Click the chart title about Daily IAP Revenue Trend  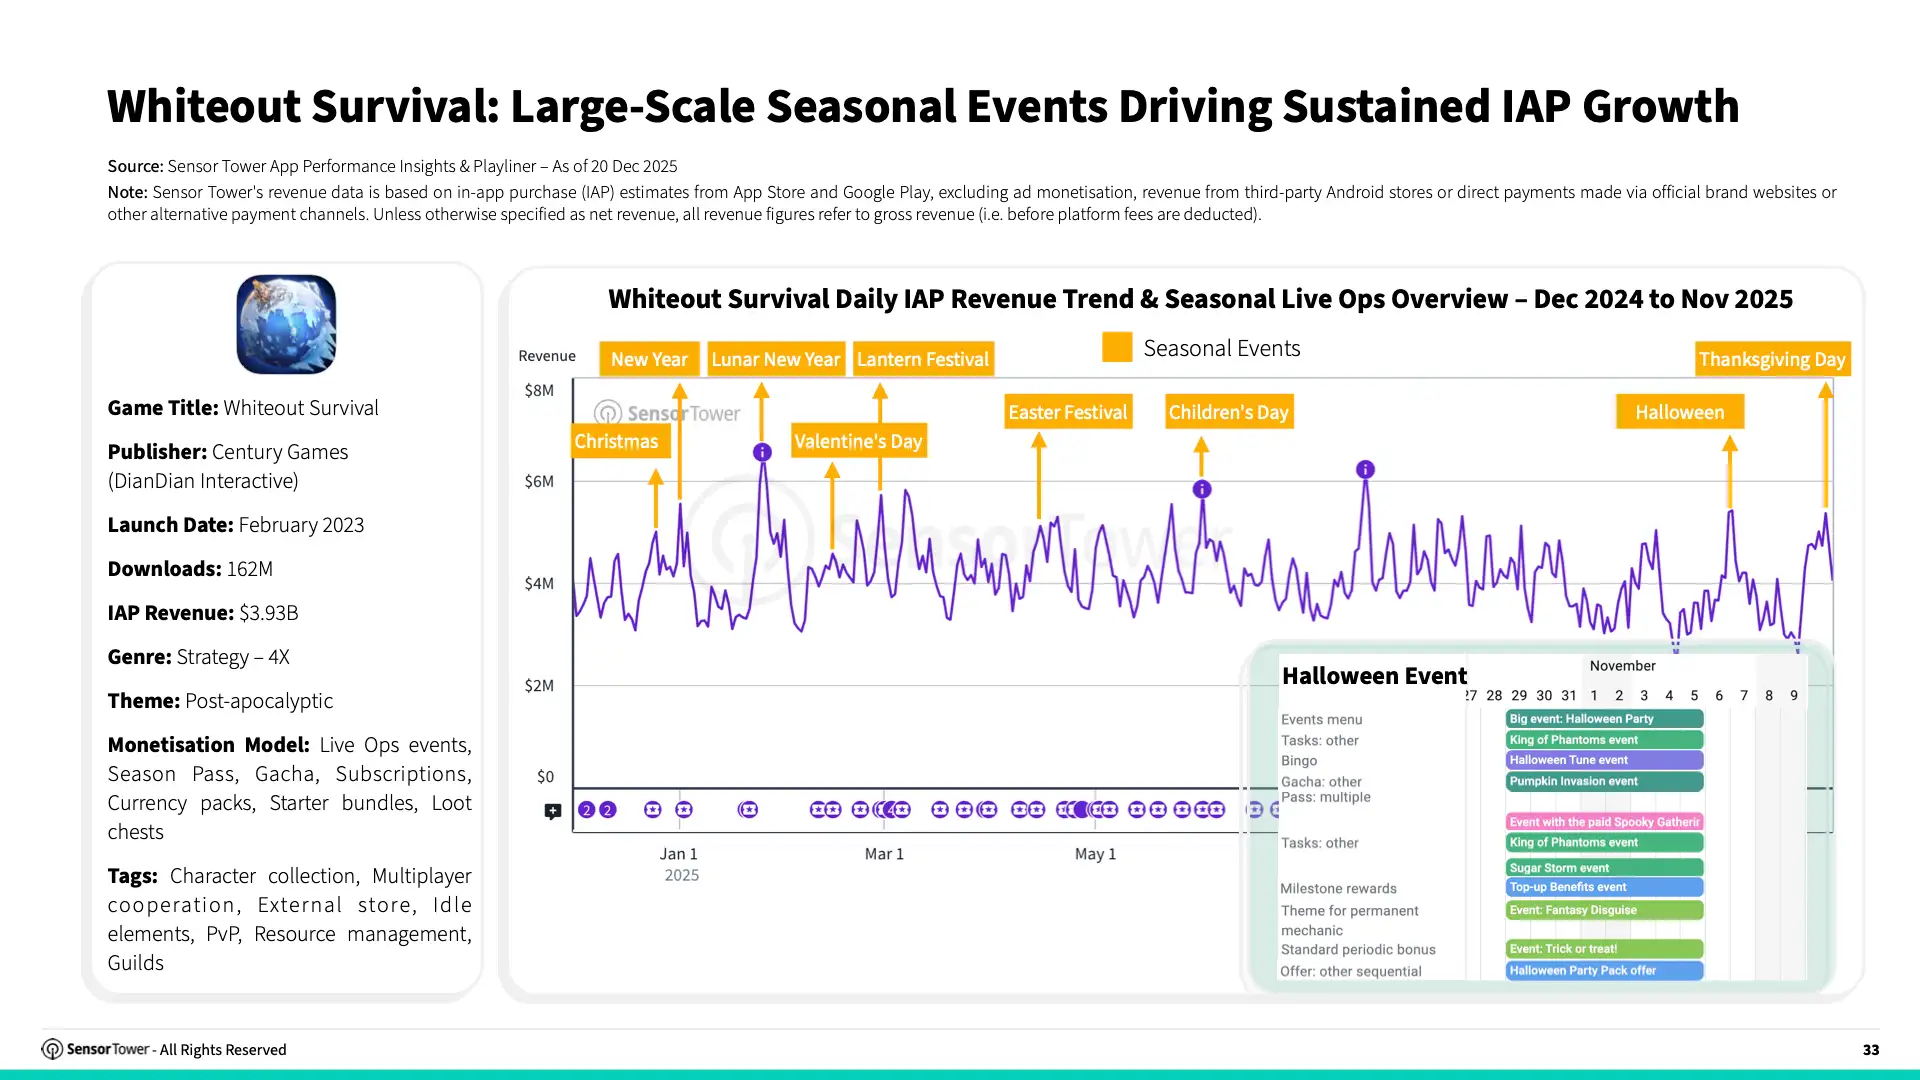pyautogui.click(x=1200, y=299)
